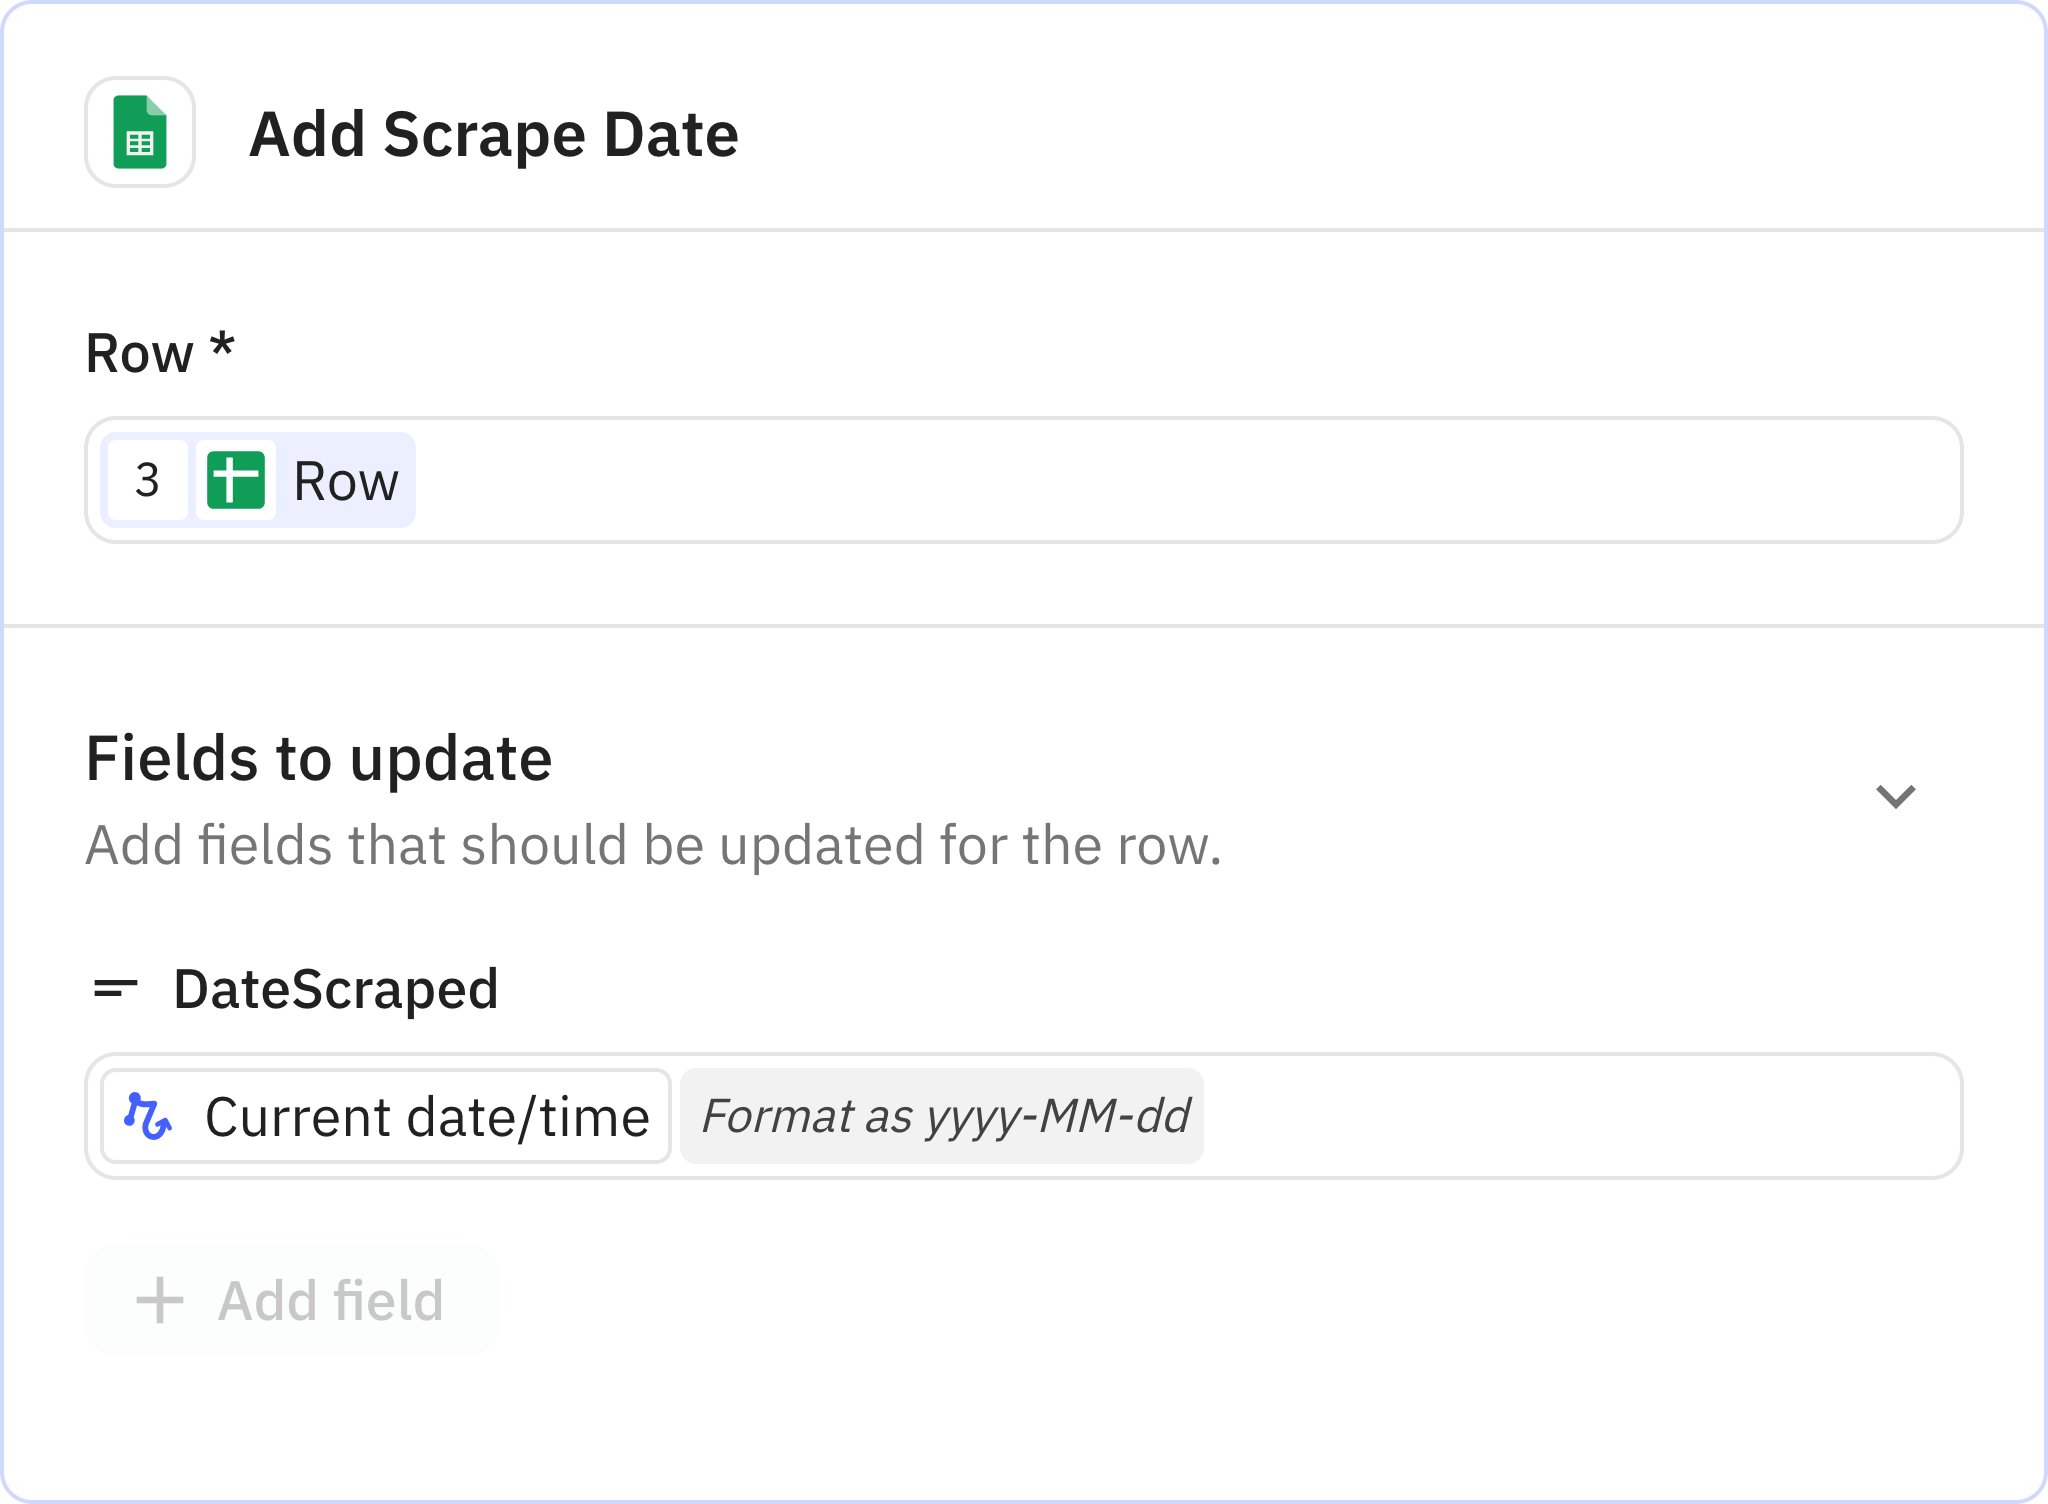
Task: Click the DateScraped field label
Action: pos(336,989)
